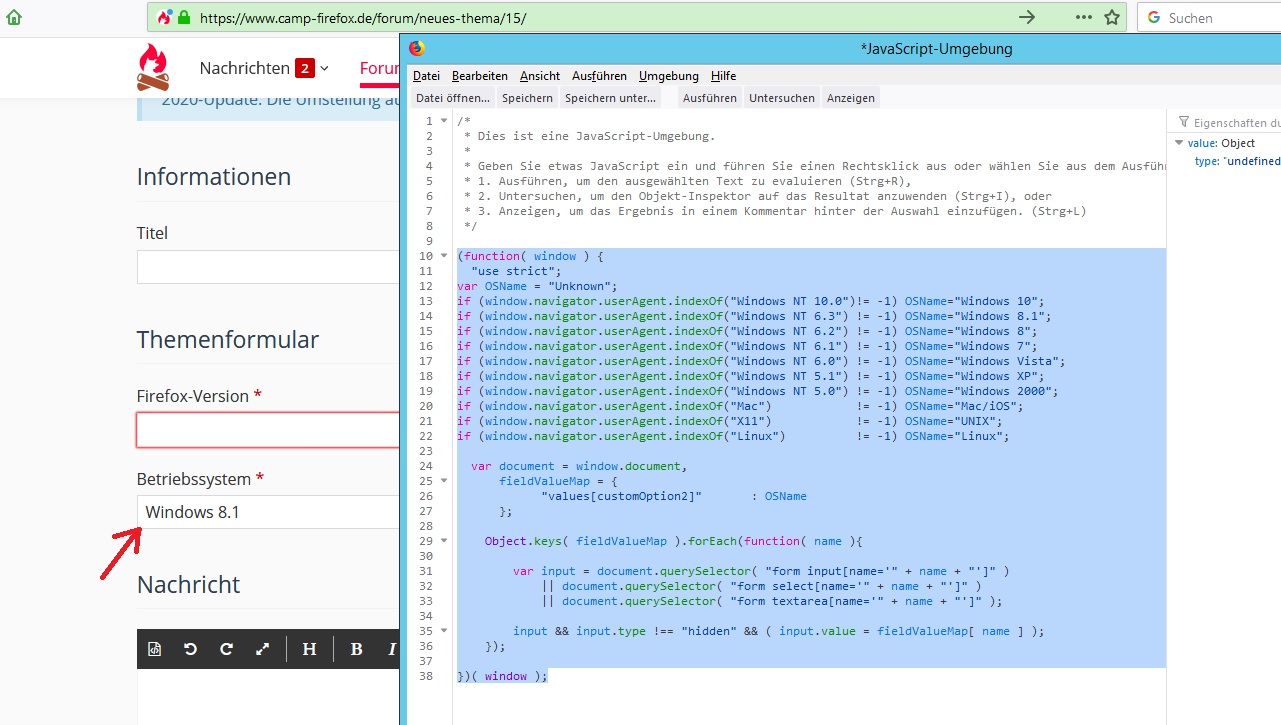Viewport: 1281px width, 725px height.
Task: Click the green padlock site security icon
Action: tap(184, 18)
